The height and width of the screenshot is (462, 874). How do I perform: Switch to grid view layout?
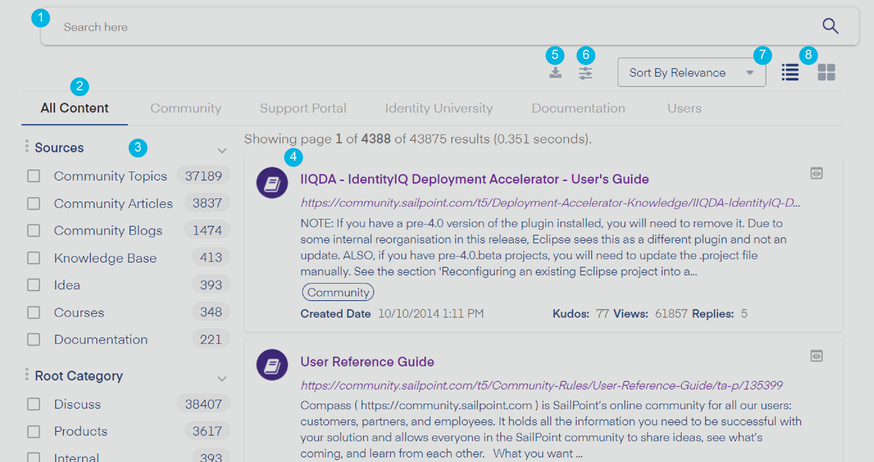[x=826, y=73]
